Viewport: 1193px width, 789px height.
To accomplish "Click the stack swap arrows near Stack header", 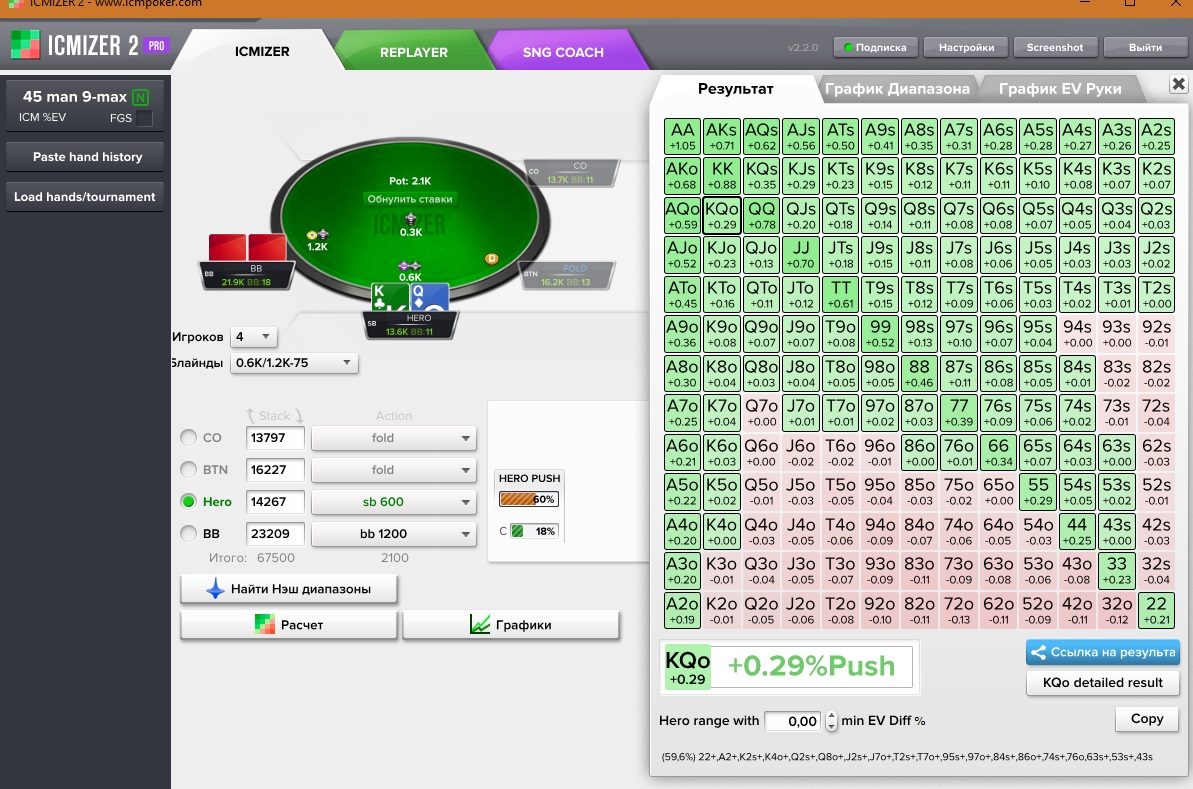I will click(275, 415).
